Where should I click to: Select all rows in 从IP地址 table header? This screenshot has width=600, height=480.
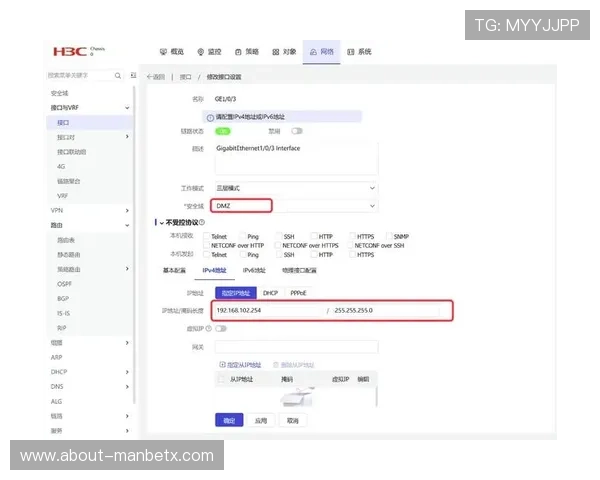point(221,379)
